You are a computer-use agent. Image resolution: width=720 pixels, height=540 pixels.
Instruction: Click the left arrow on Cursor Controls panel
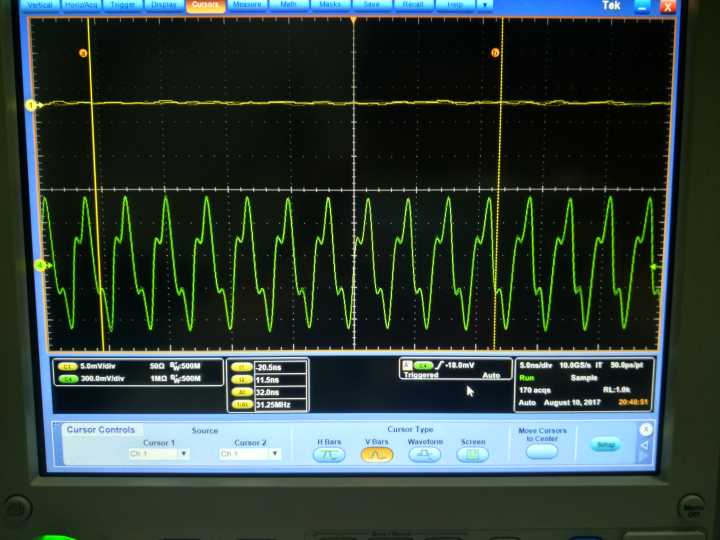tap(645, 445)
